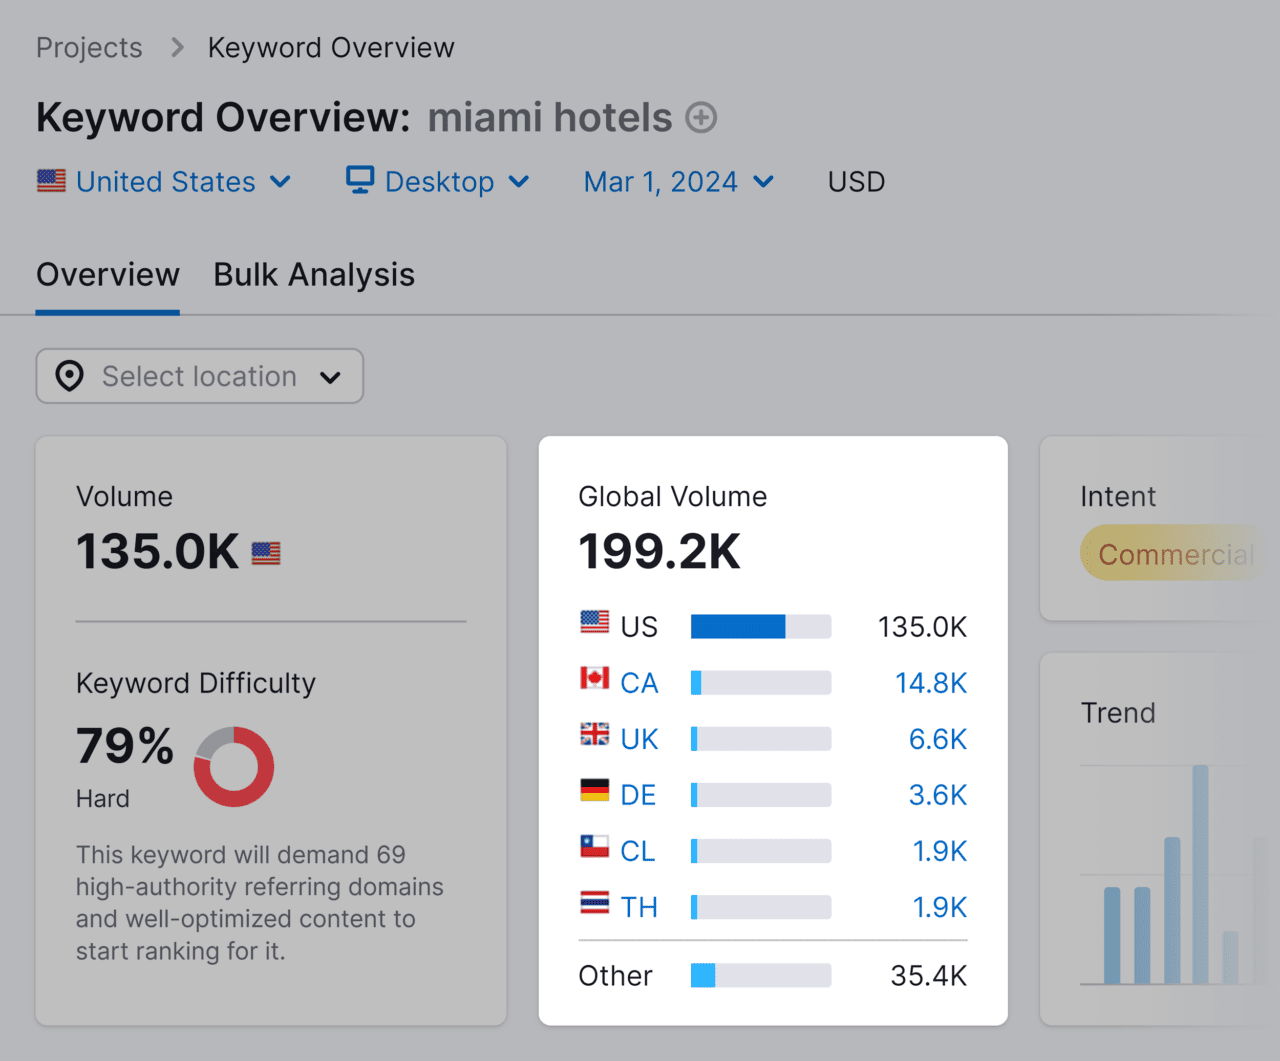Click the US flag next to 135.0K volume
This screenshot has height=1061, width=1280.
tap(264, 552)
